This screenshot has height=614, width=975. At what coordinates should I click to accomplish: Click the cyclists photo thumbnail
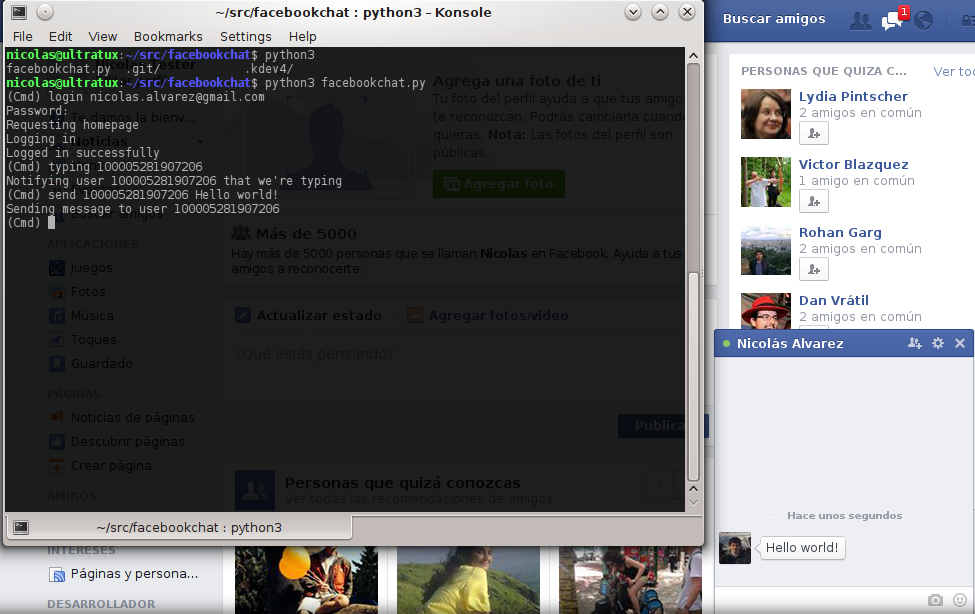pyautogui.click(x=630, y=580)
